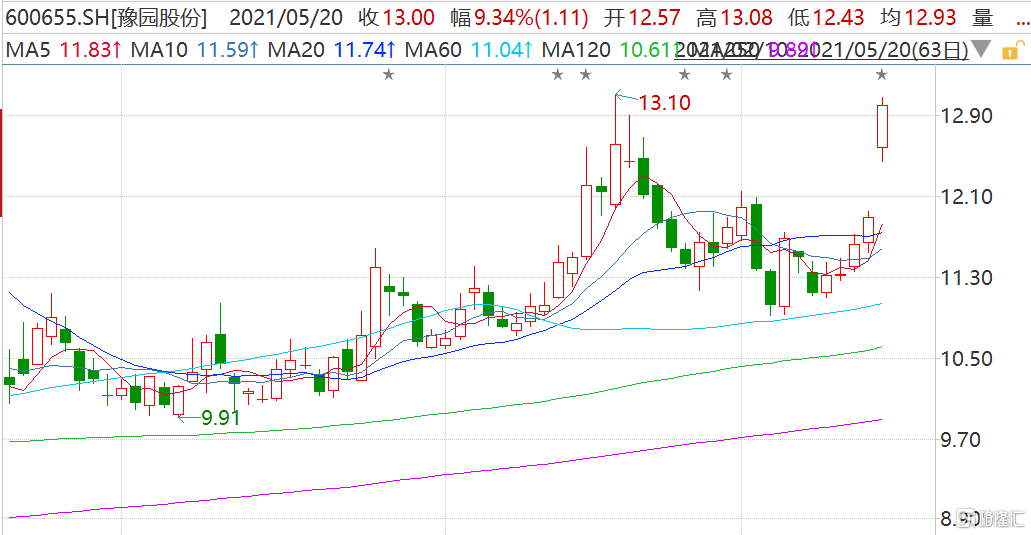Click the low price 低 12.43
The image size is (1031, 535).
tap(826, 18)
